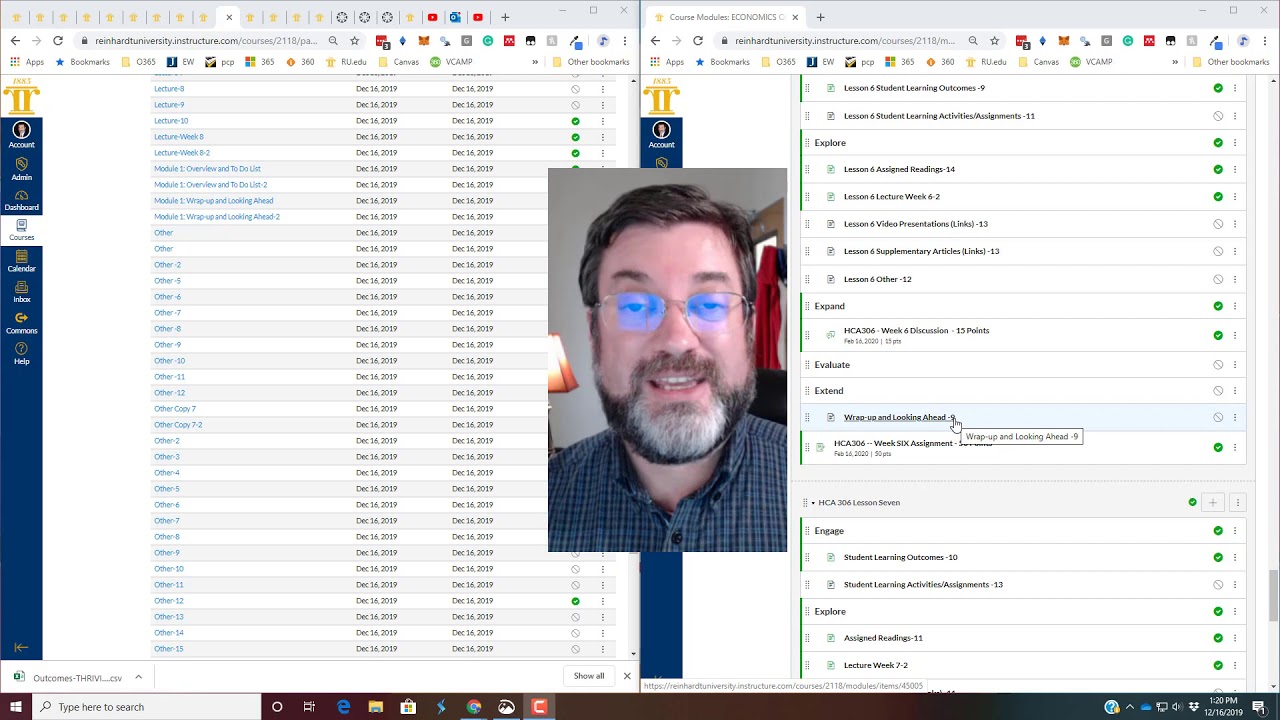Open RU.edu bookmark in right browser
This screenshot has height=720, width=1280.
(985, 62)
